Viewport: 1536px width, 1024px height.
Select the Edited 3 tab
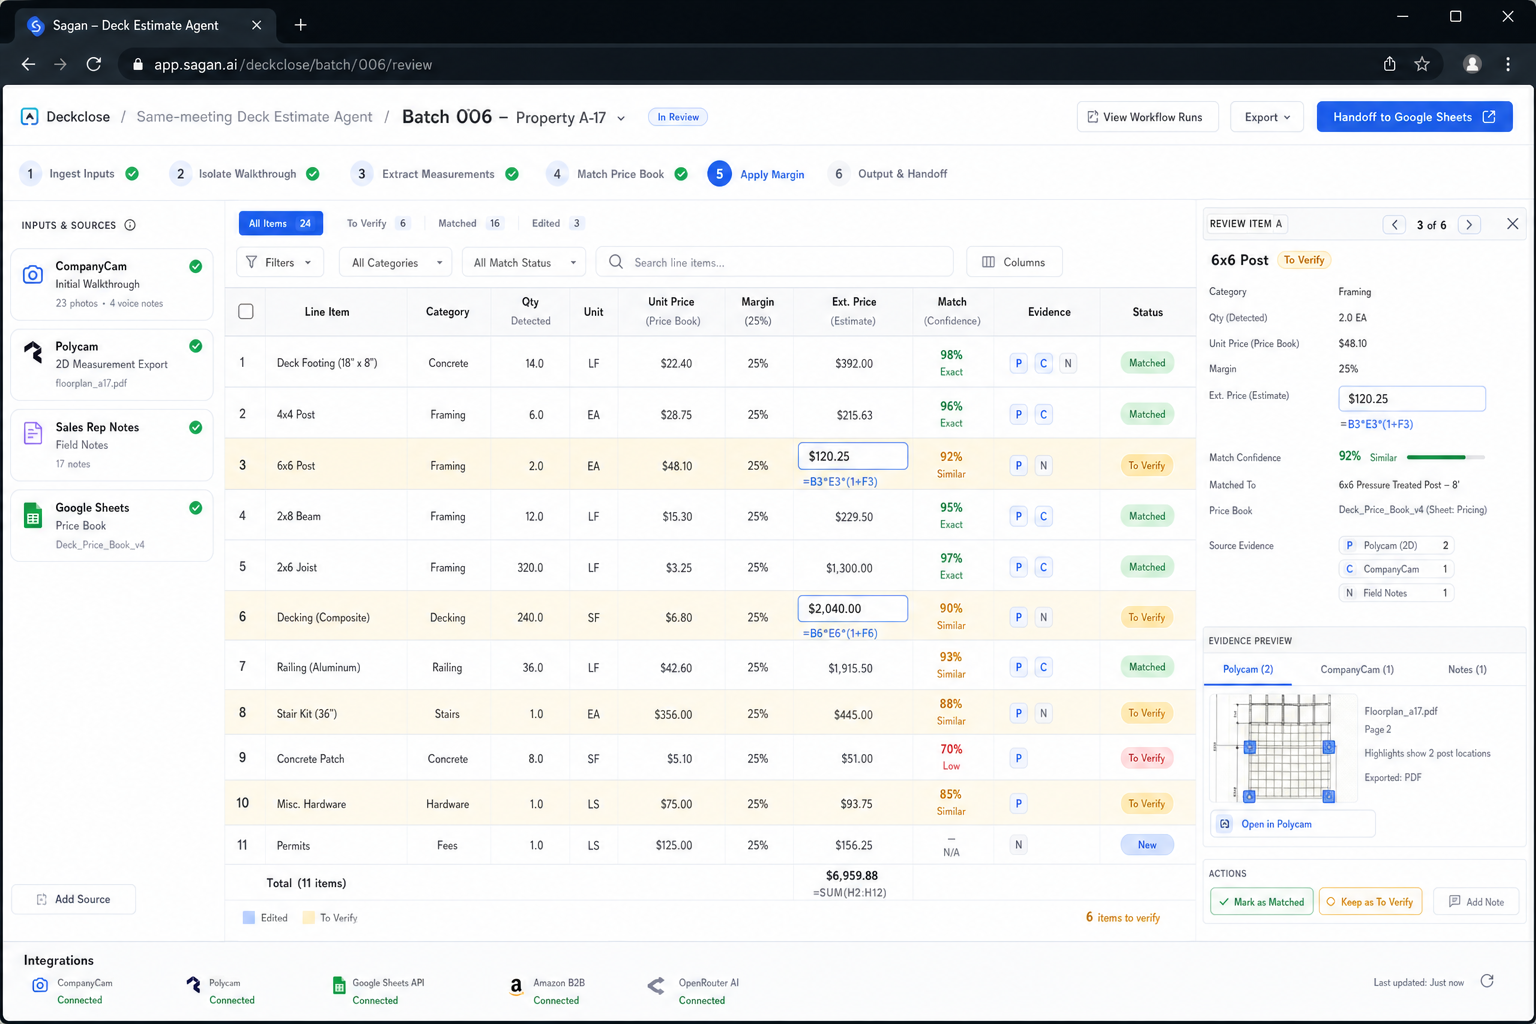(557, 224)
